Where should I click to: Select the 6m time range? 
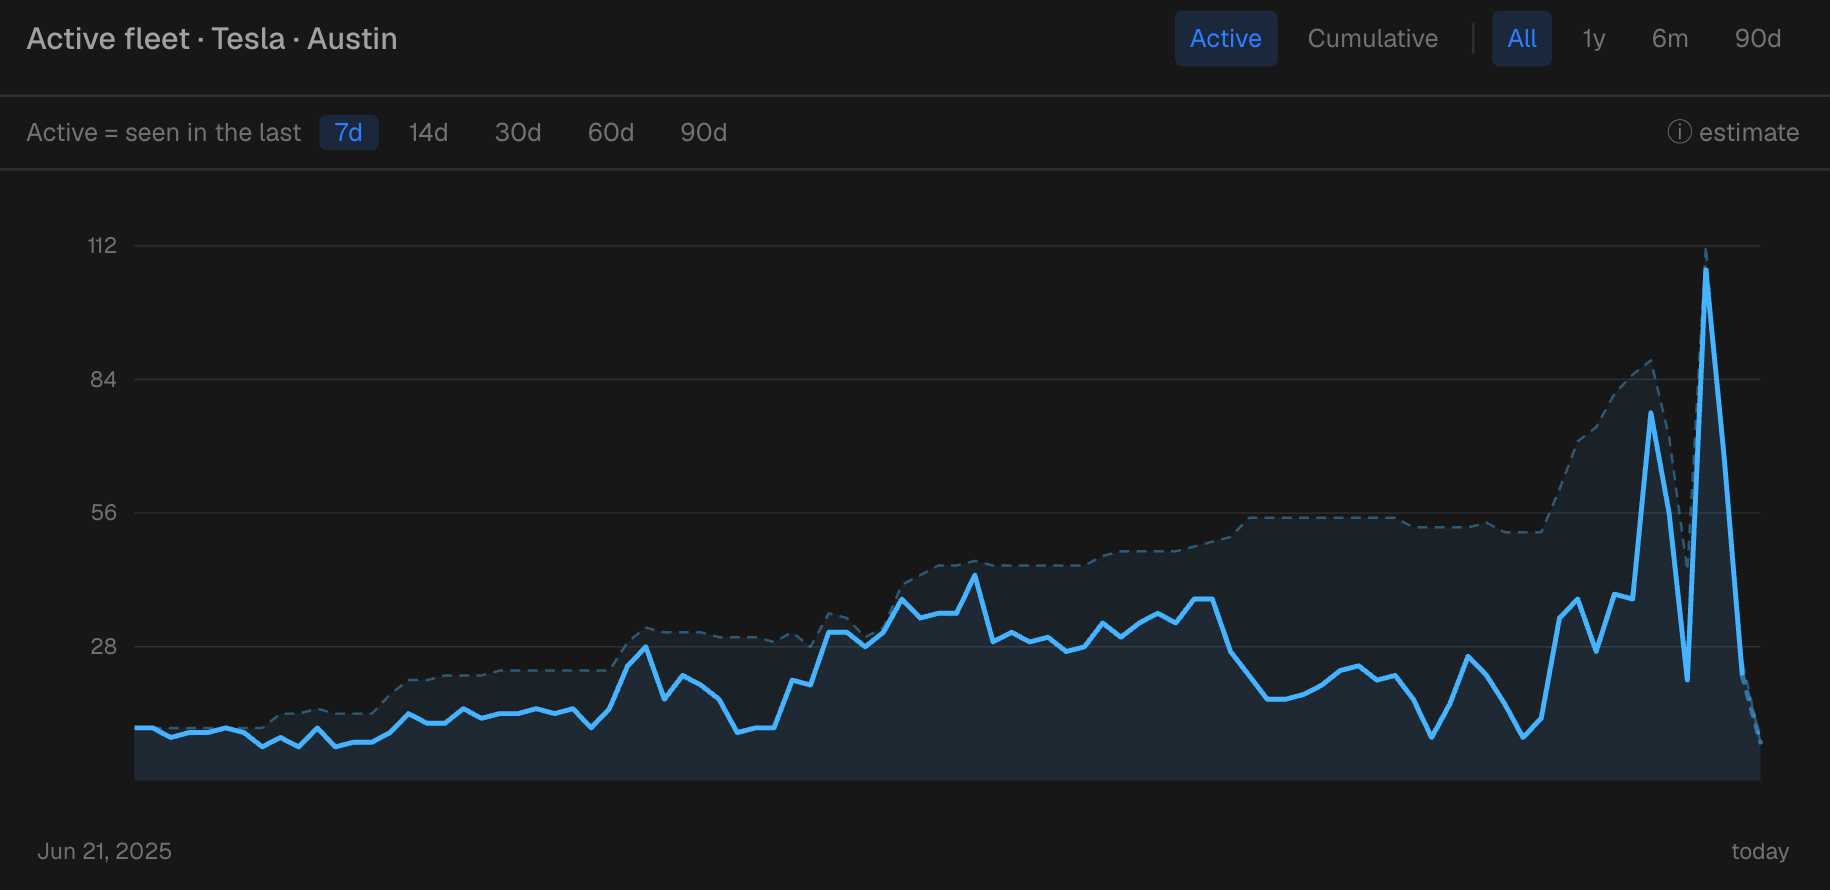pyautogui.click(x=1670, y=39)
